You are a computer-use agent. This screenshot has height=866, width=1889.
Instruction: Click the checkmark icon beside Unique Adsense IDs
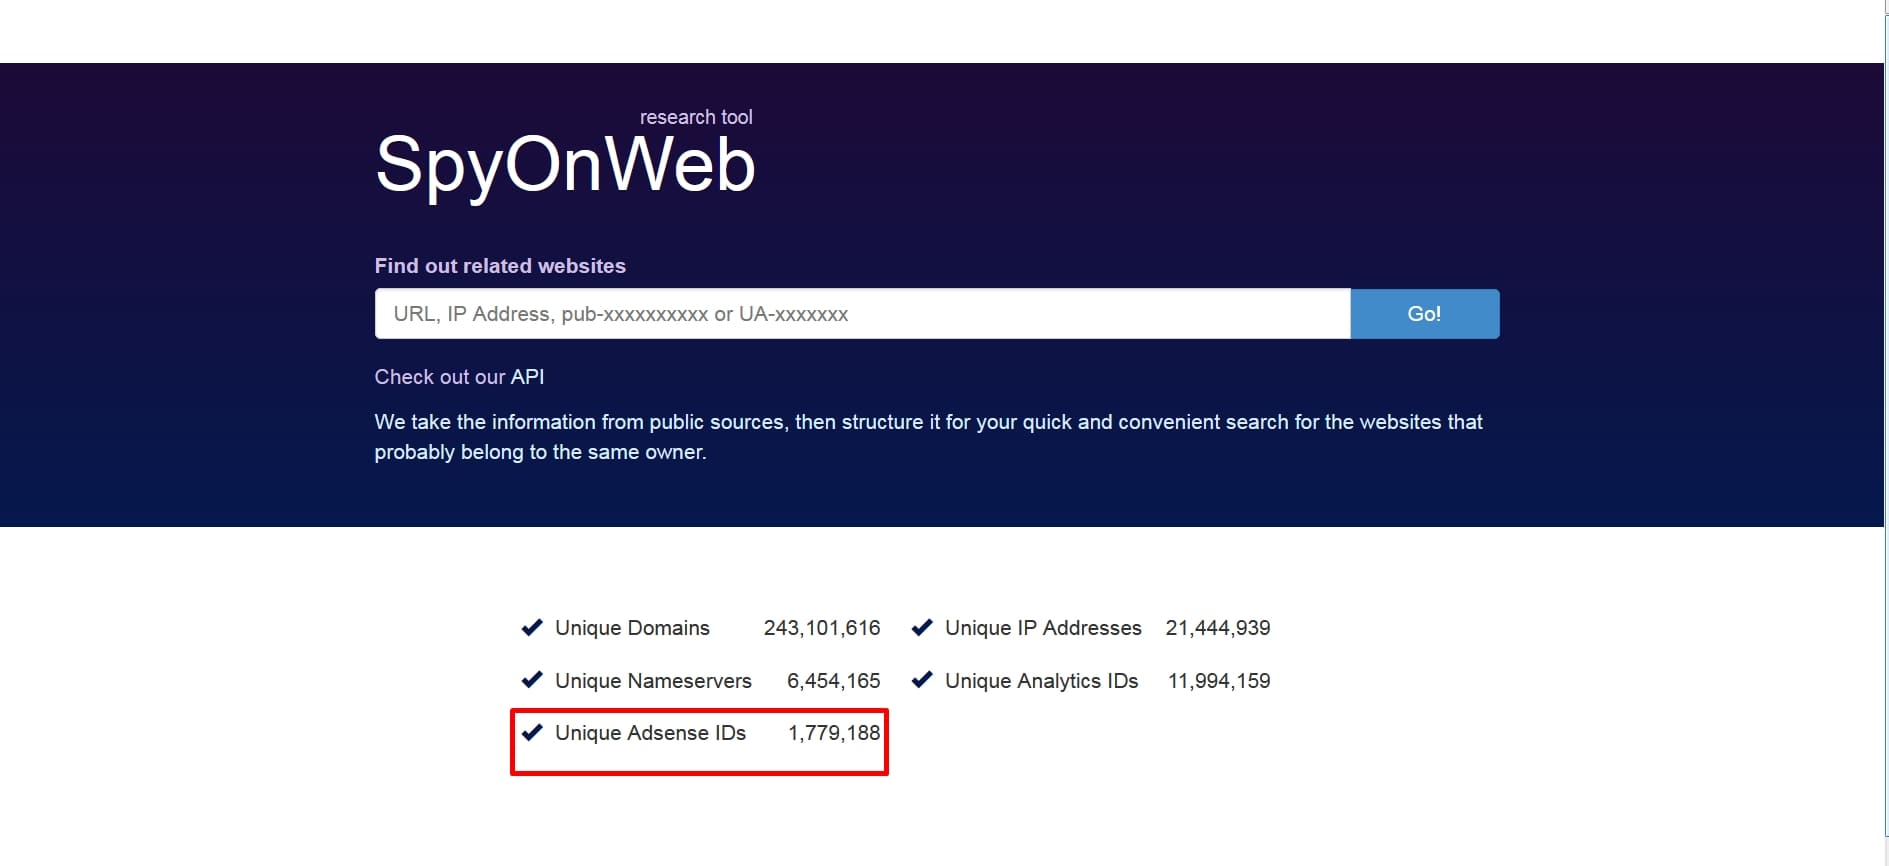click(532, 732)
